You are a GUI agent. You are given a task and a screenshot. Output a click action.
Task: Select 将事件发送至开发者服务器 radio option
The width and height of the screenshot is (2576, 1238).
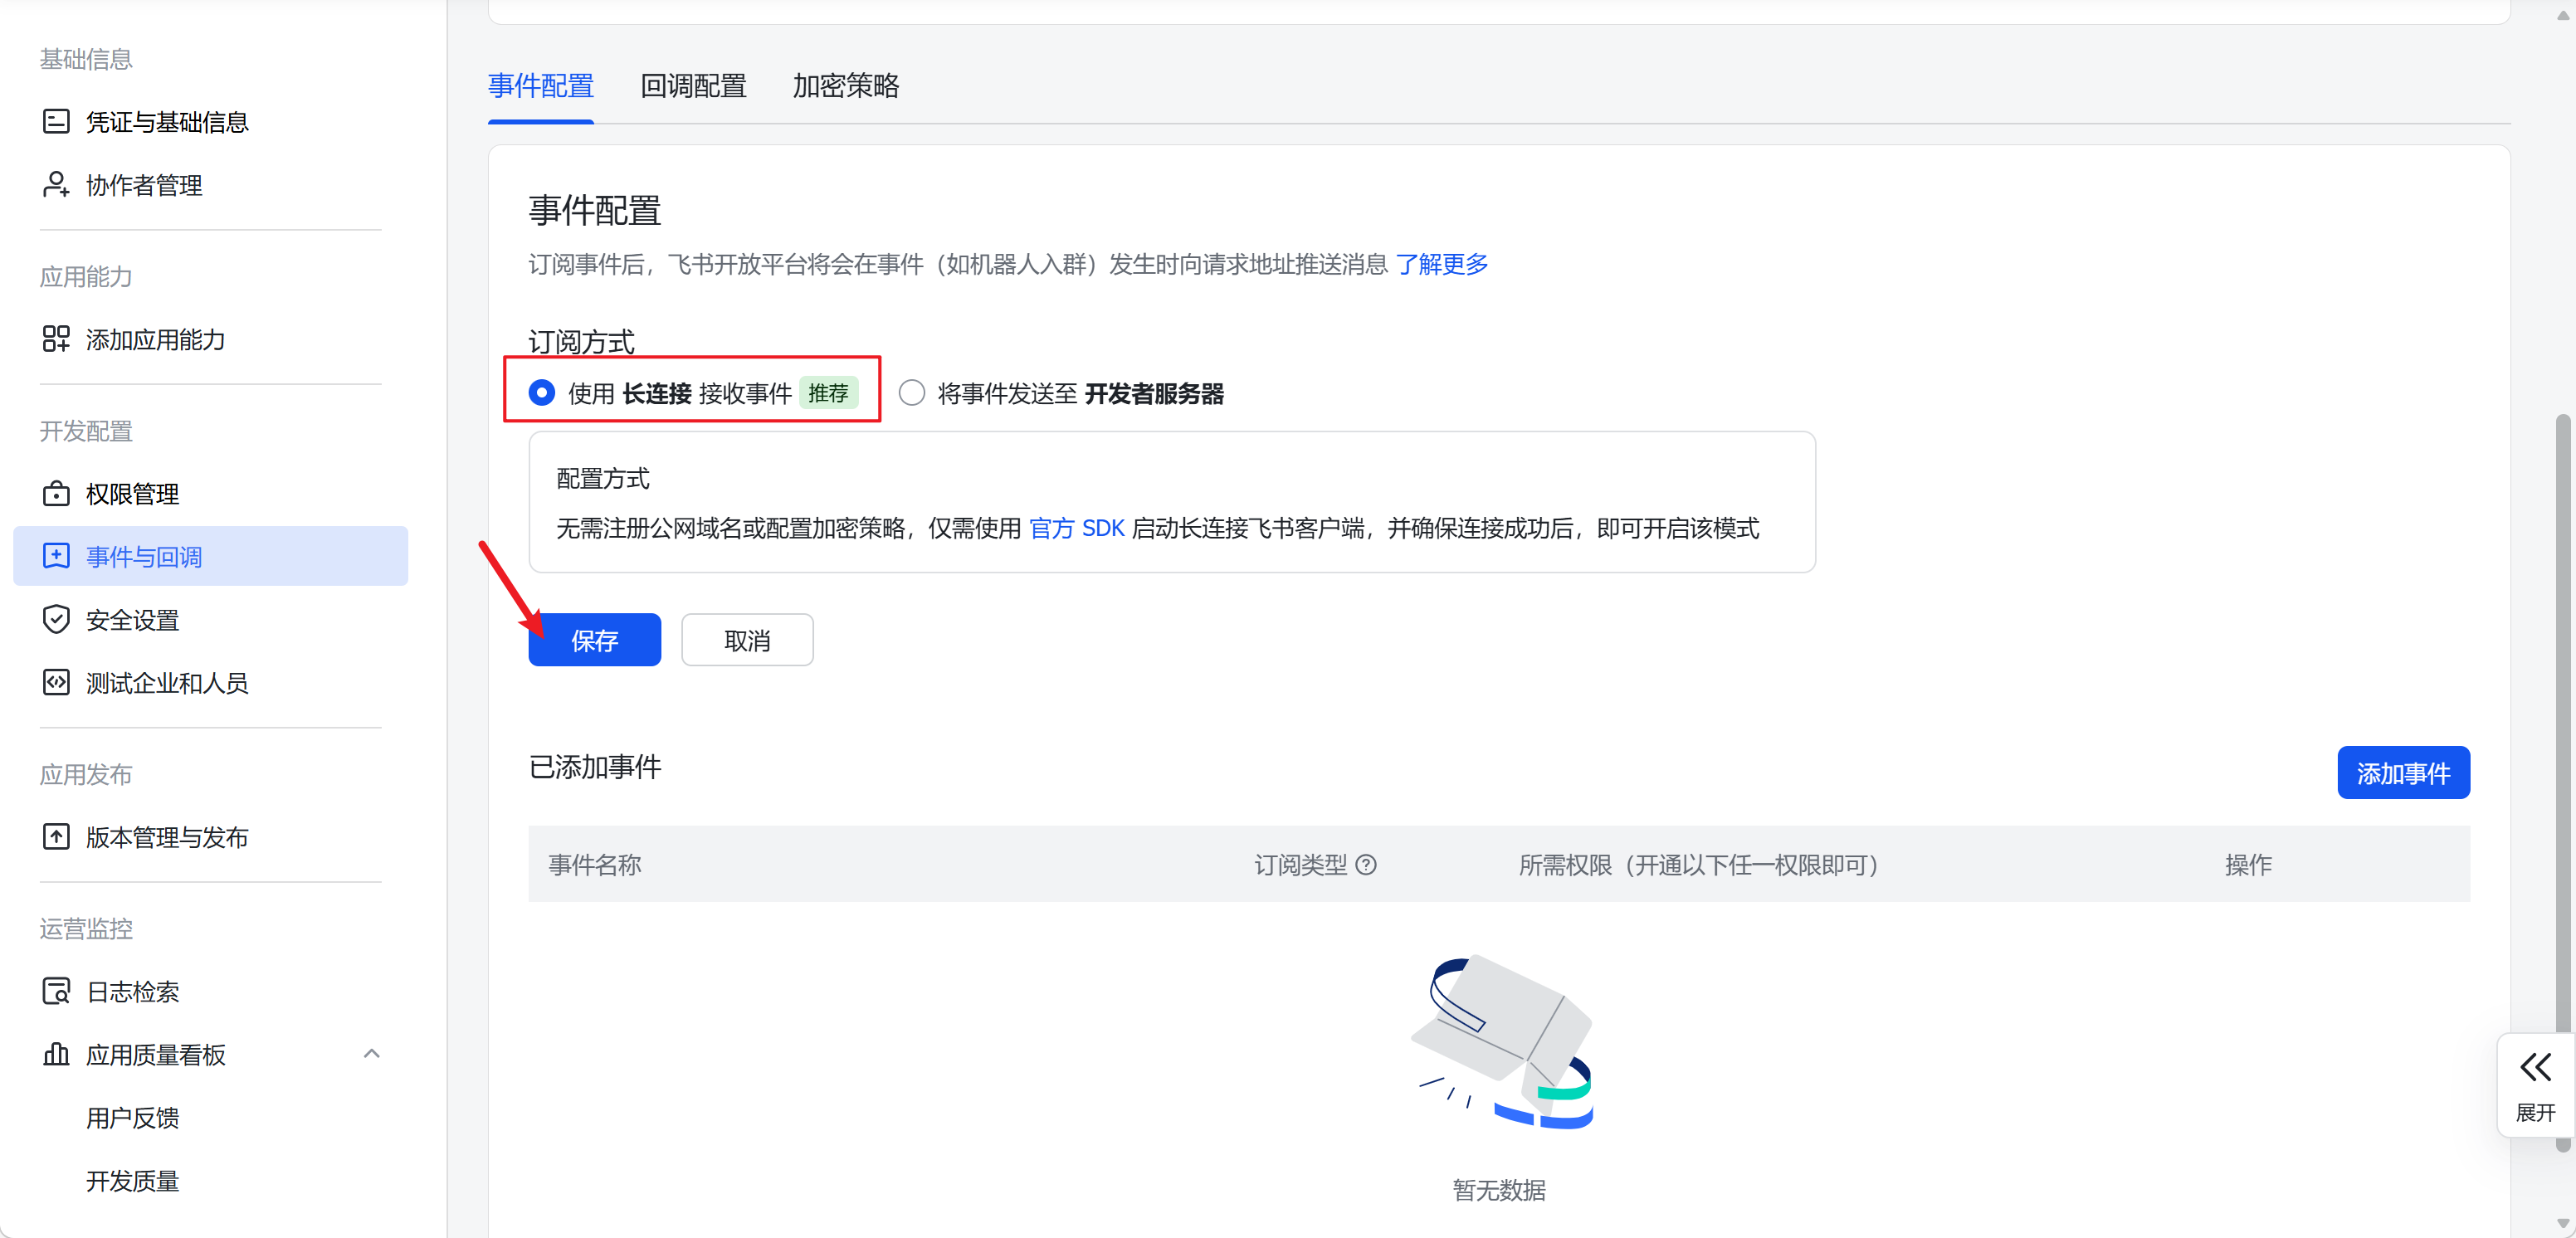click(x=911, y=393)
